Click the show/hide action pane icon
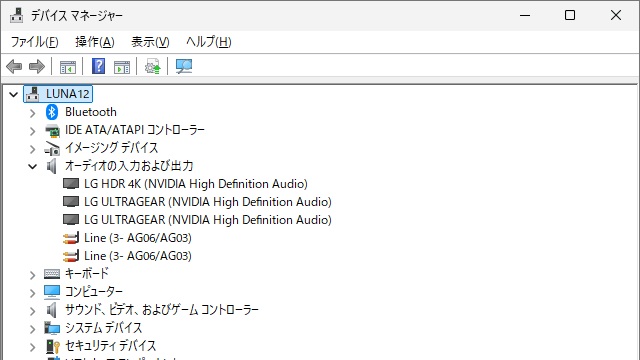 122,67
